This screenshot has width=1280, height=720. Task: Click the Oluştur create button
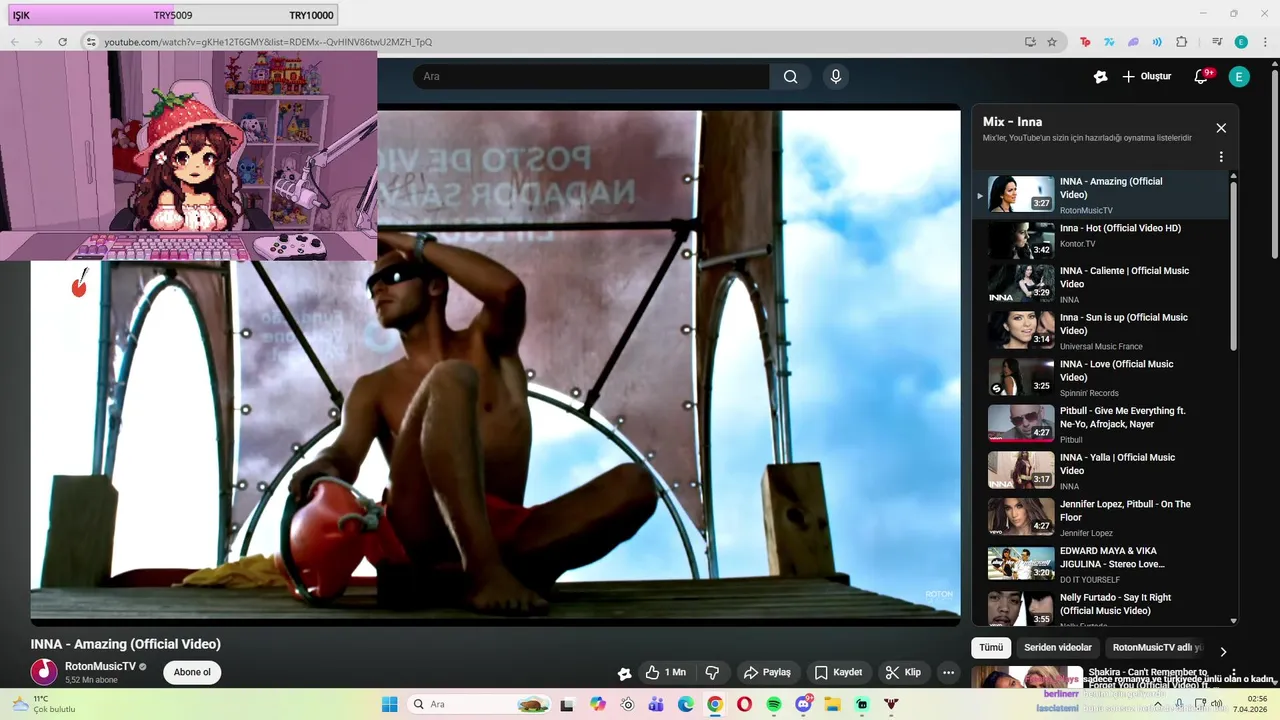pos(1146,77)
